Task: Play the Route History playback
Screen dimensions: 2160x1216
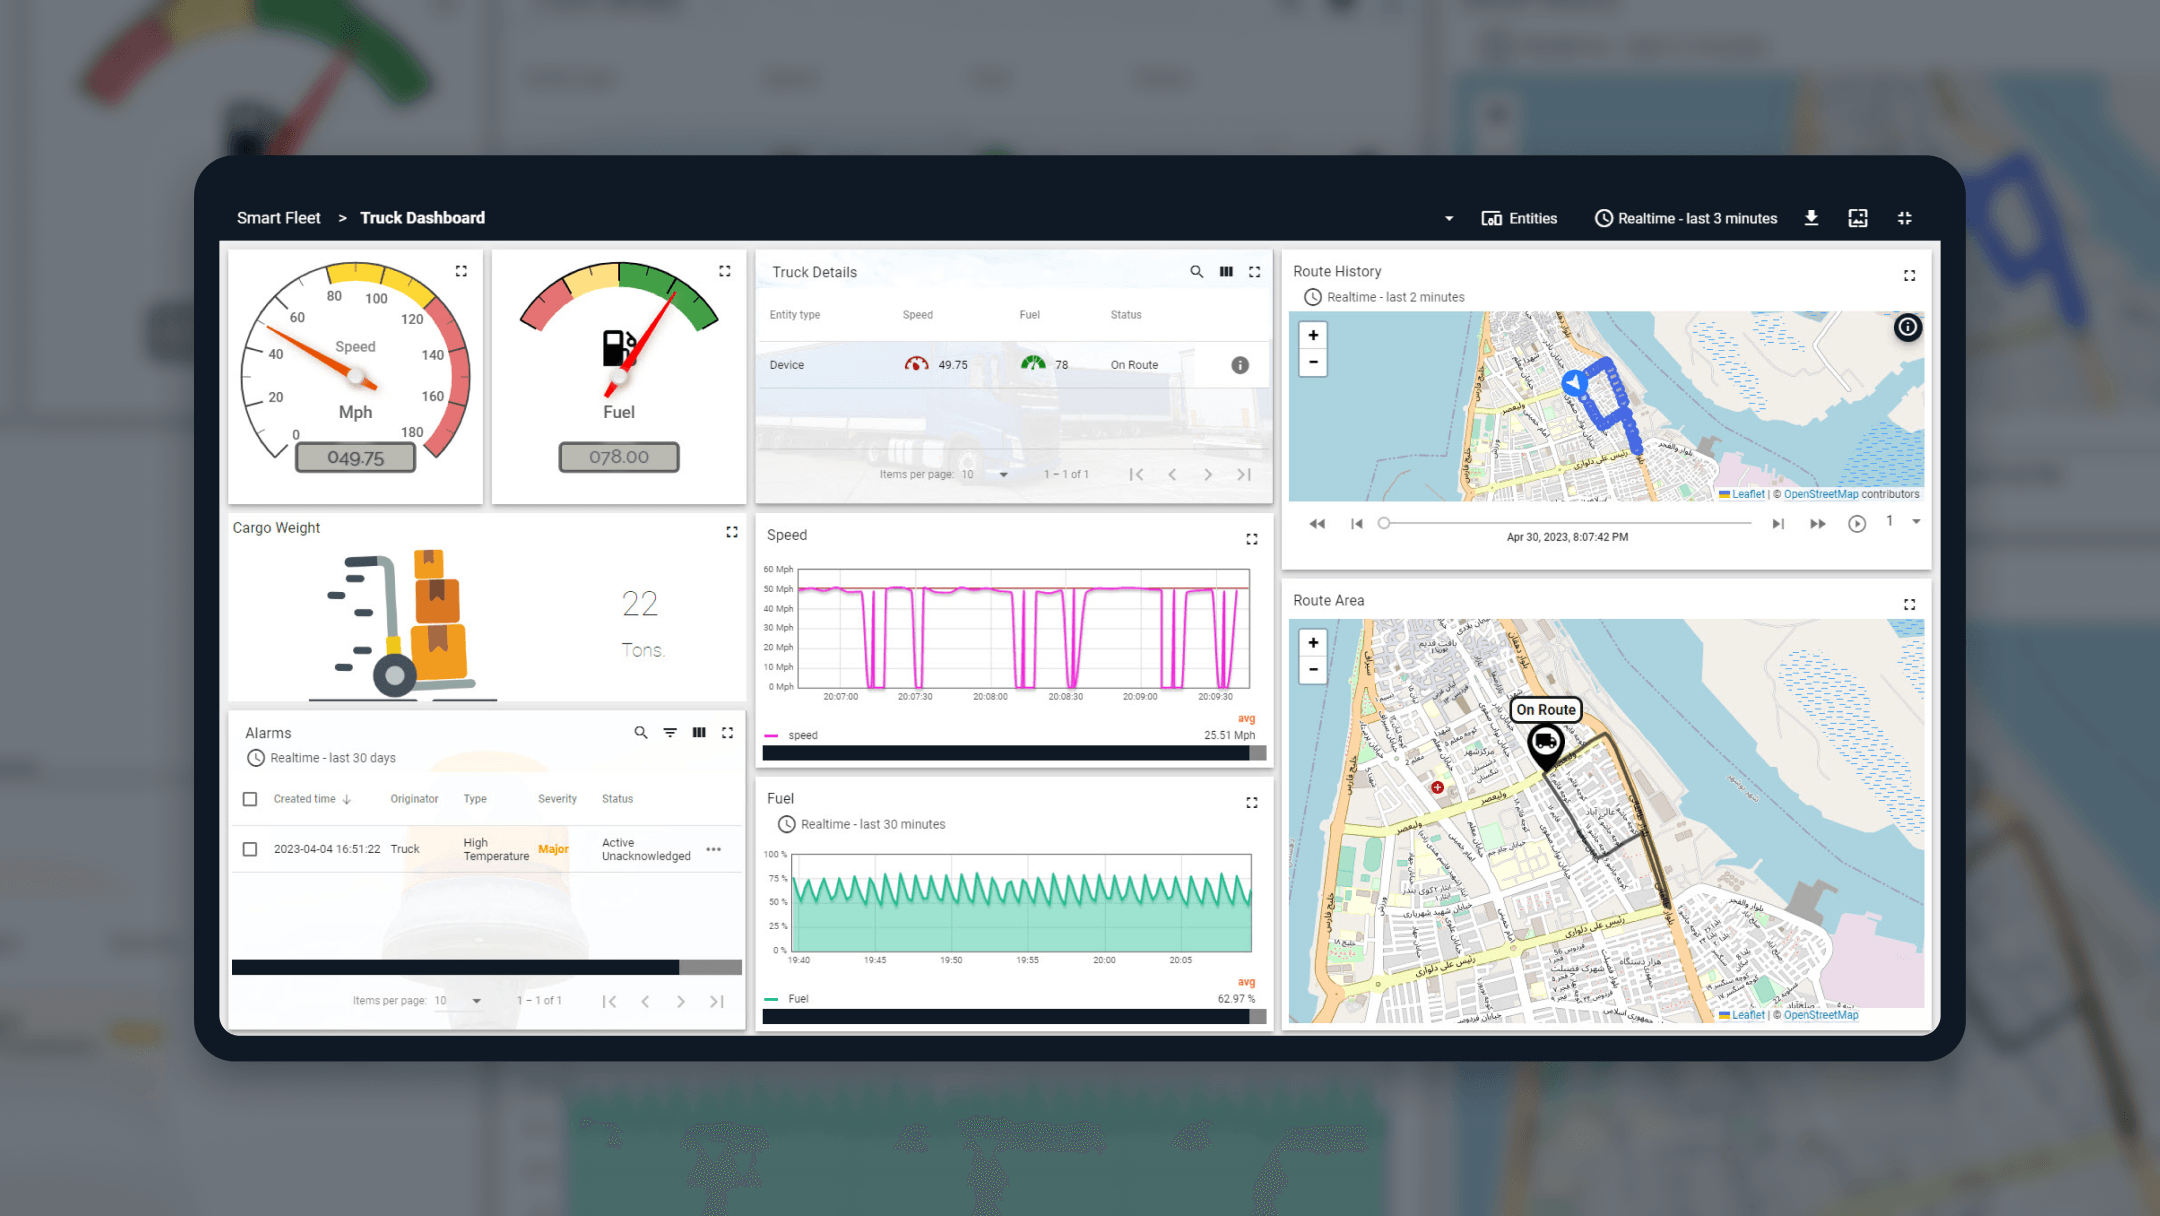Action: tap(1856, 524)
